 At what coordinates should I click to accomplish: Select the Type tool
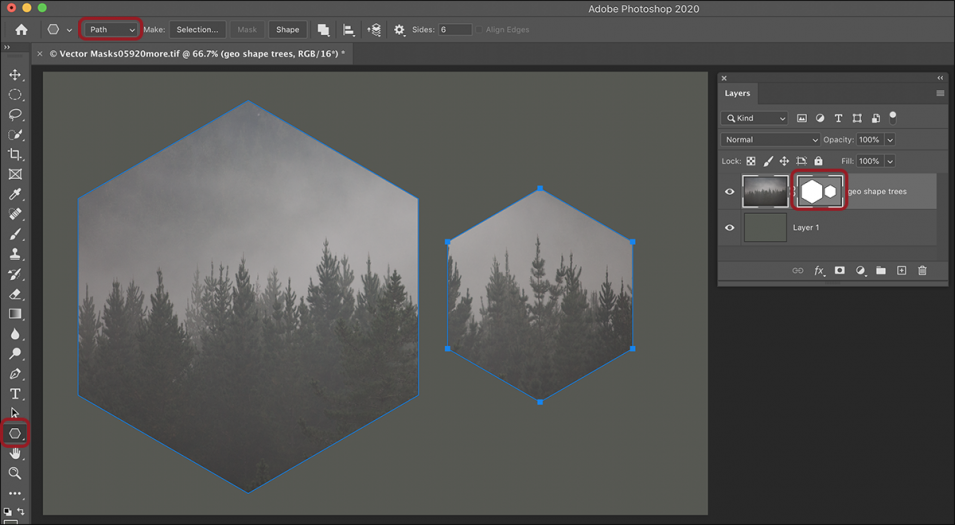(x=15, y=394)
